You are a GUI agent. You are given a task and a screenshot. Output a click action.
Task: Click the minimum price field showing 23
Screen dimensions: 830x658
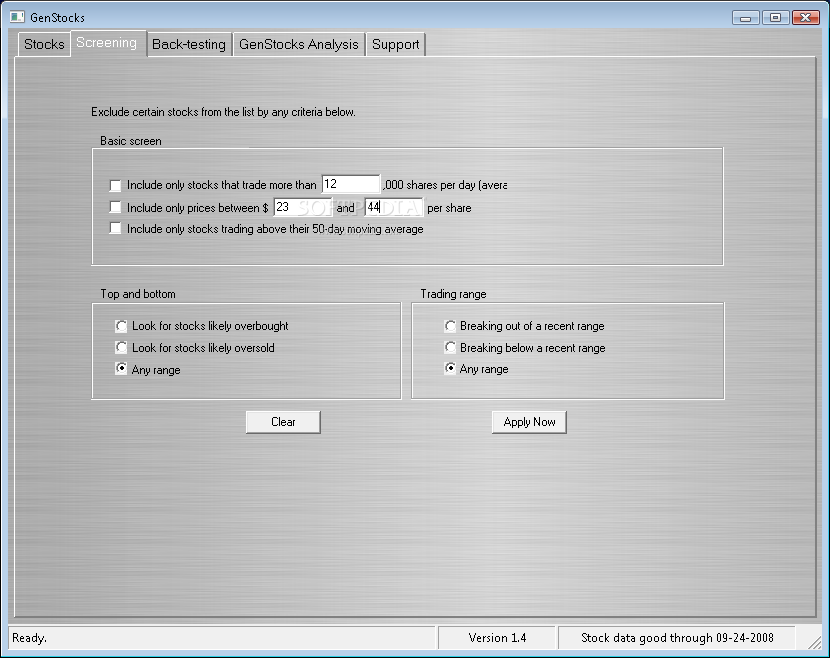point(303,207)
